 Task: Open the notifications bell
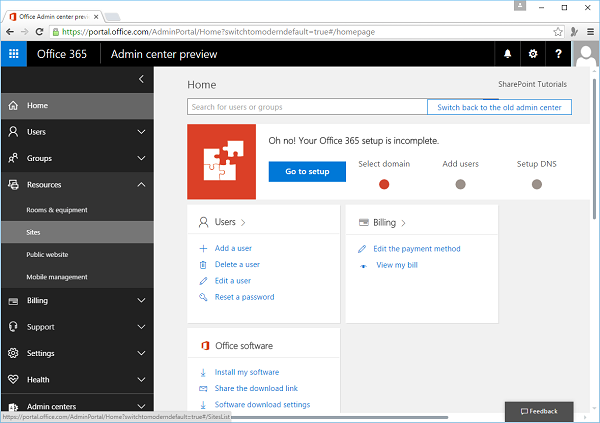507,54
